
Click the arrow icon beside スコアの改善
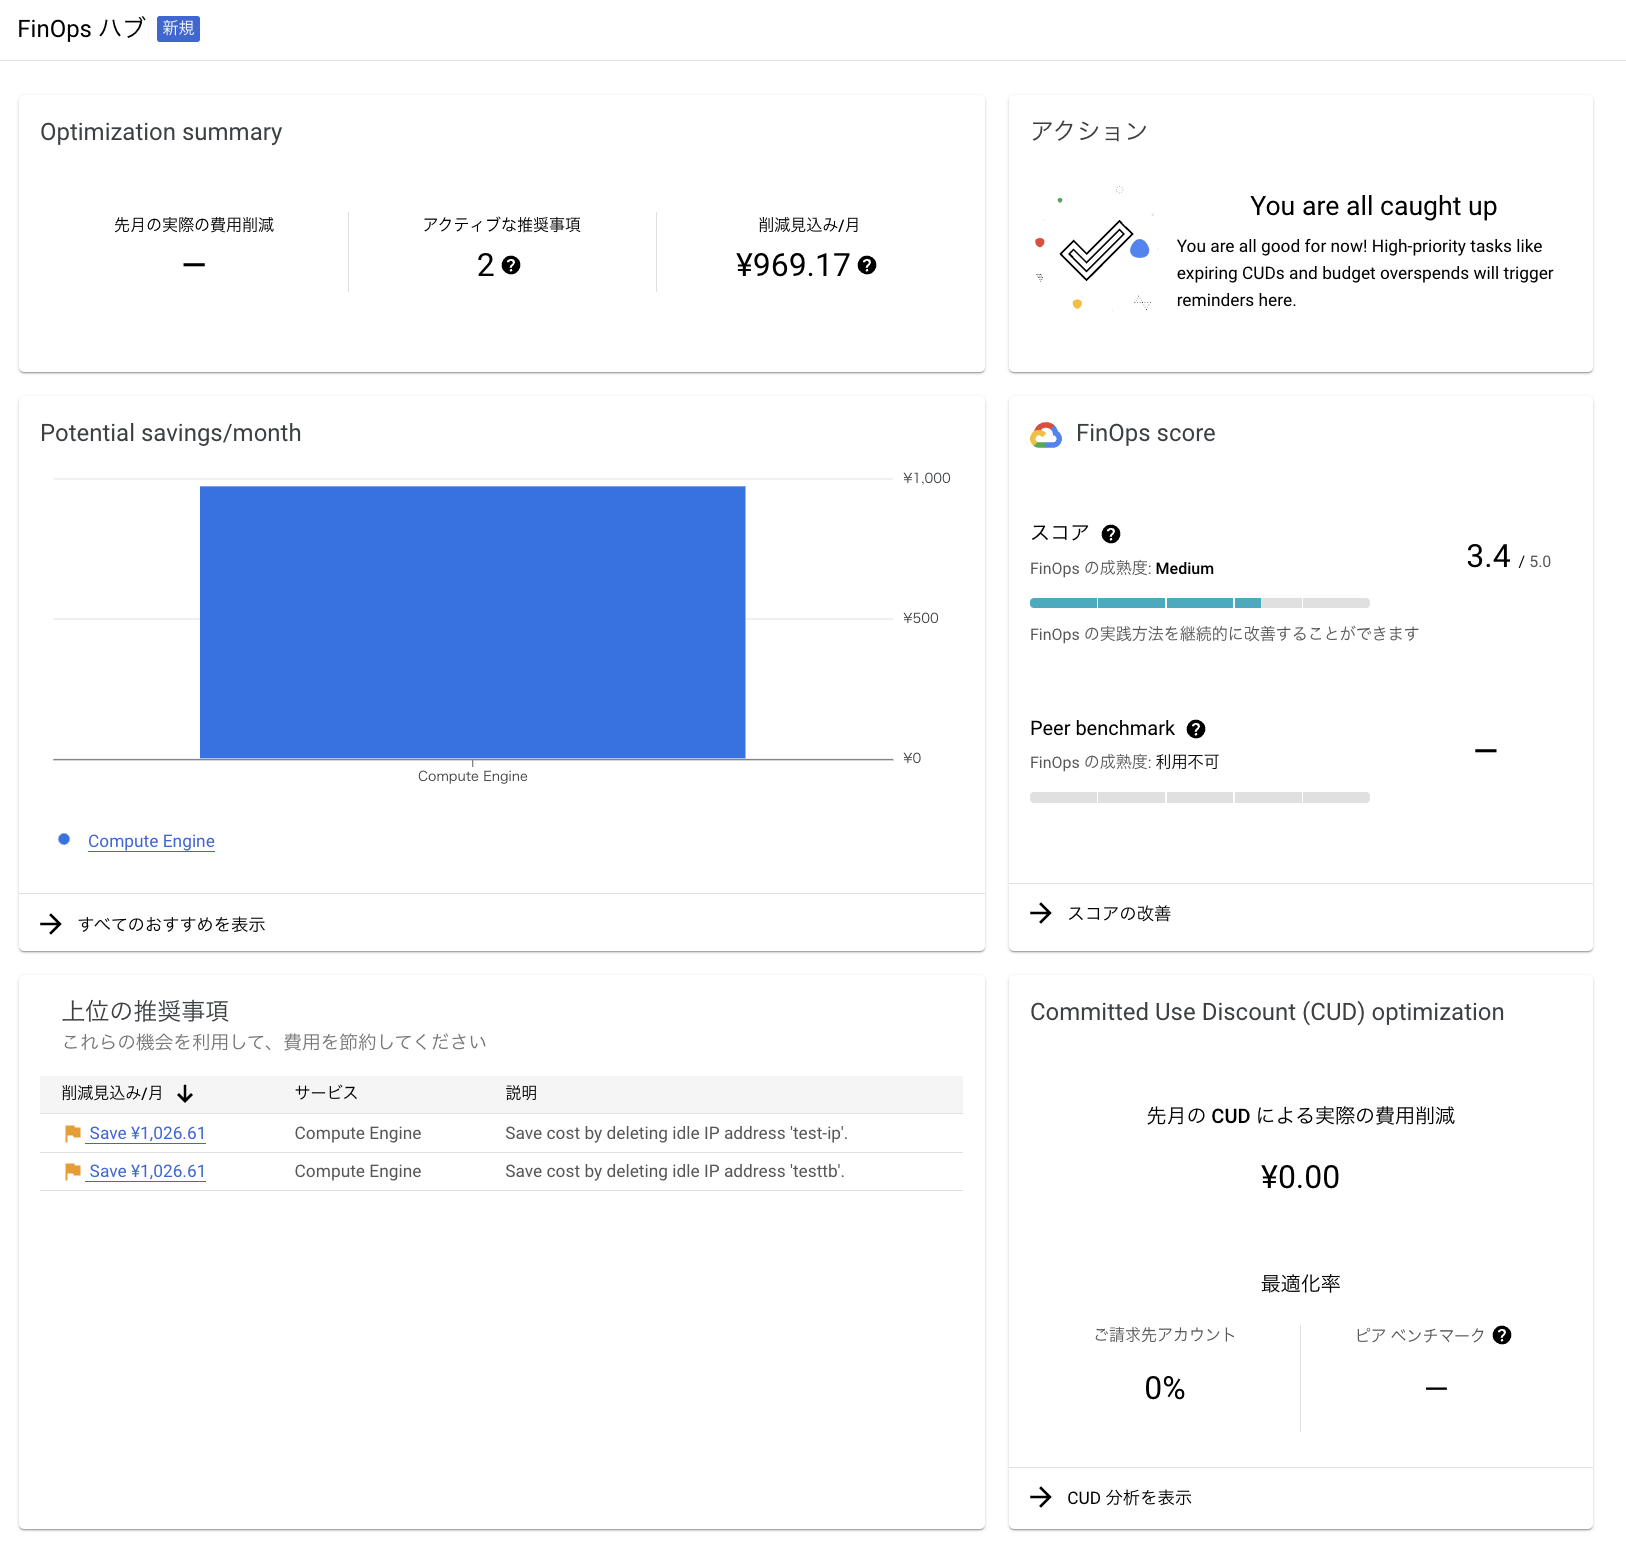click(x=1041, y=913)
